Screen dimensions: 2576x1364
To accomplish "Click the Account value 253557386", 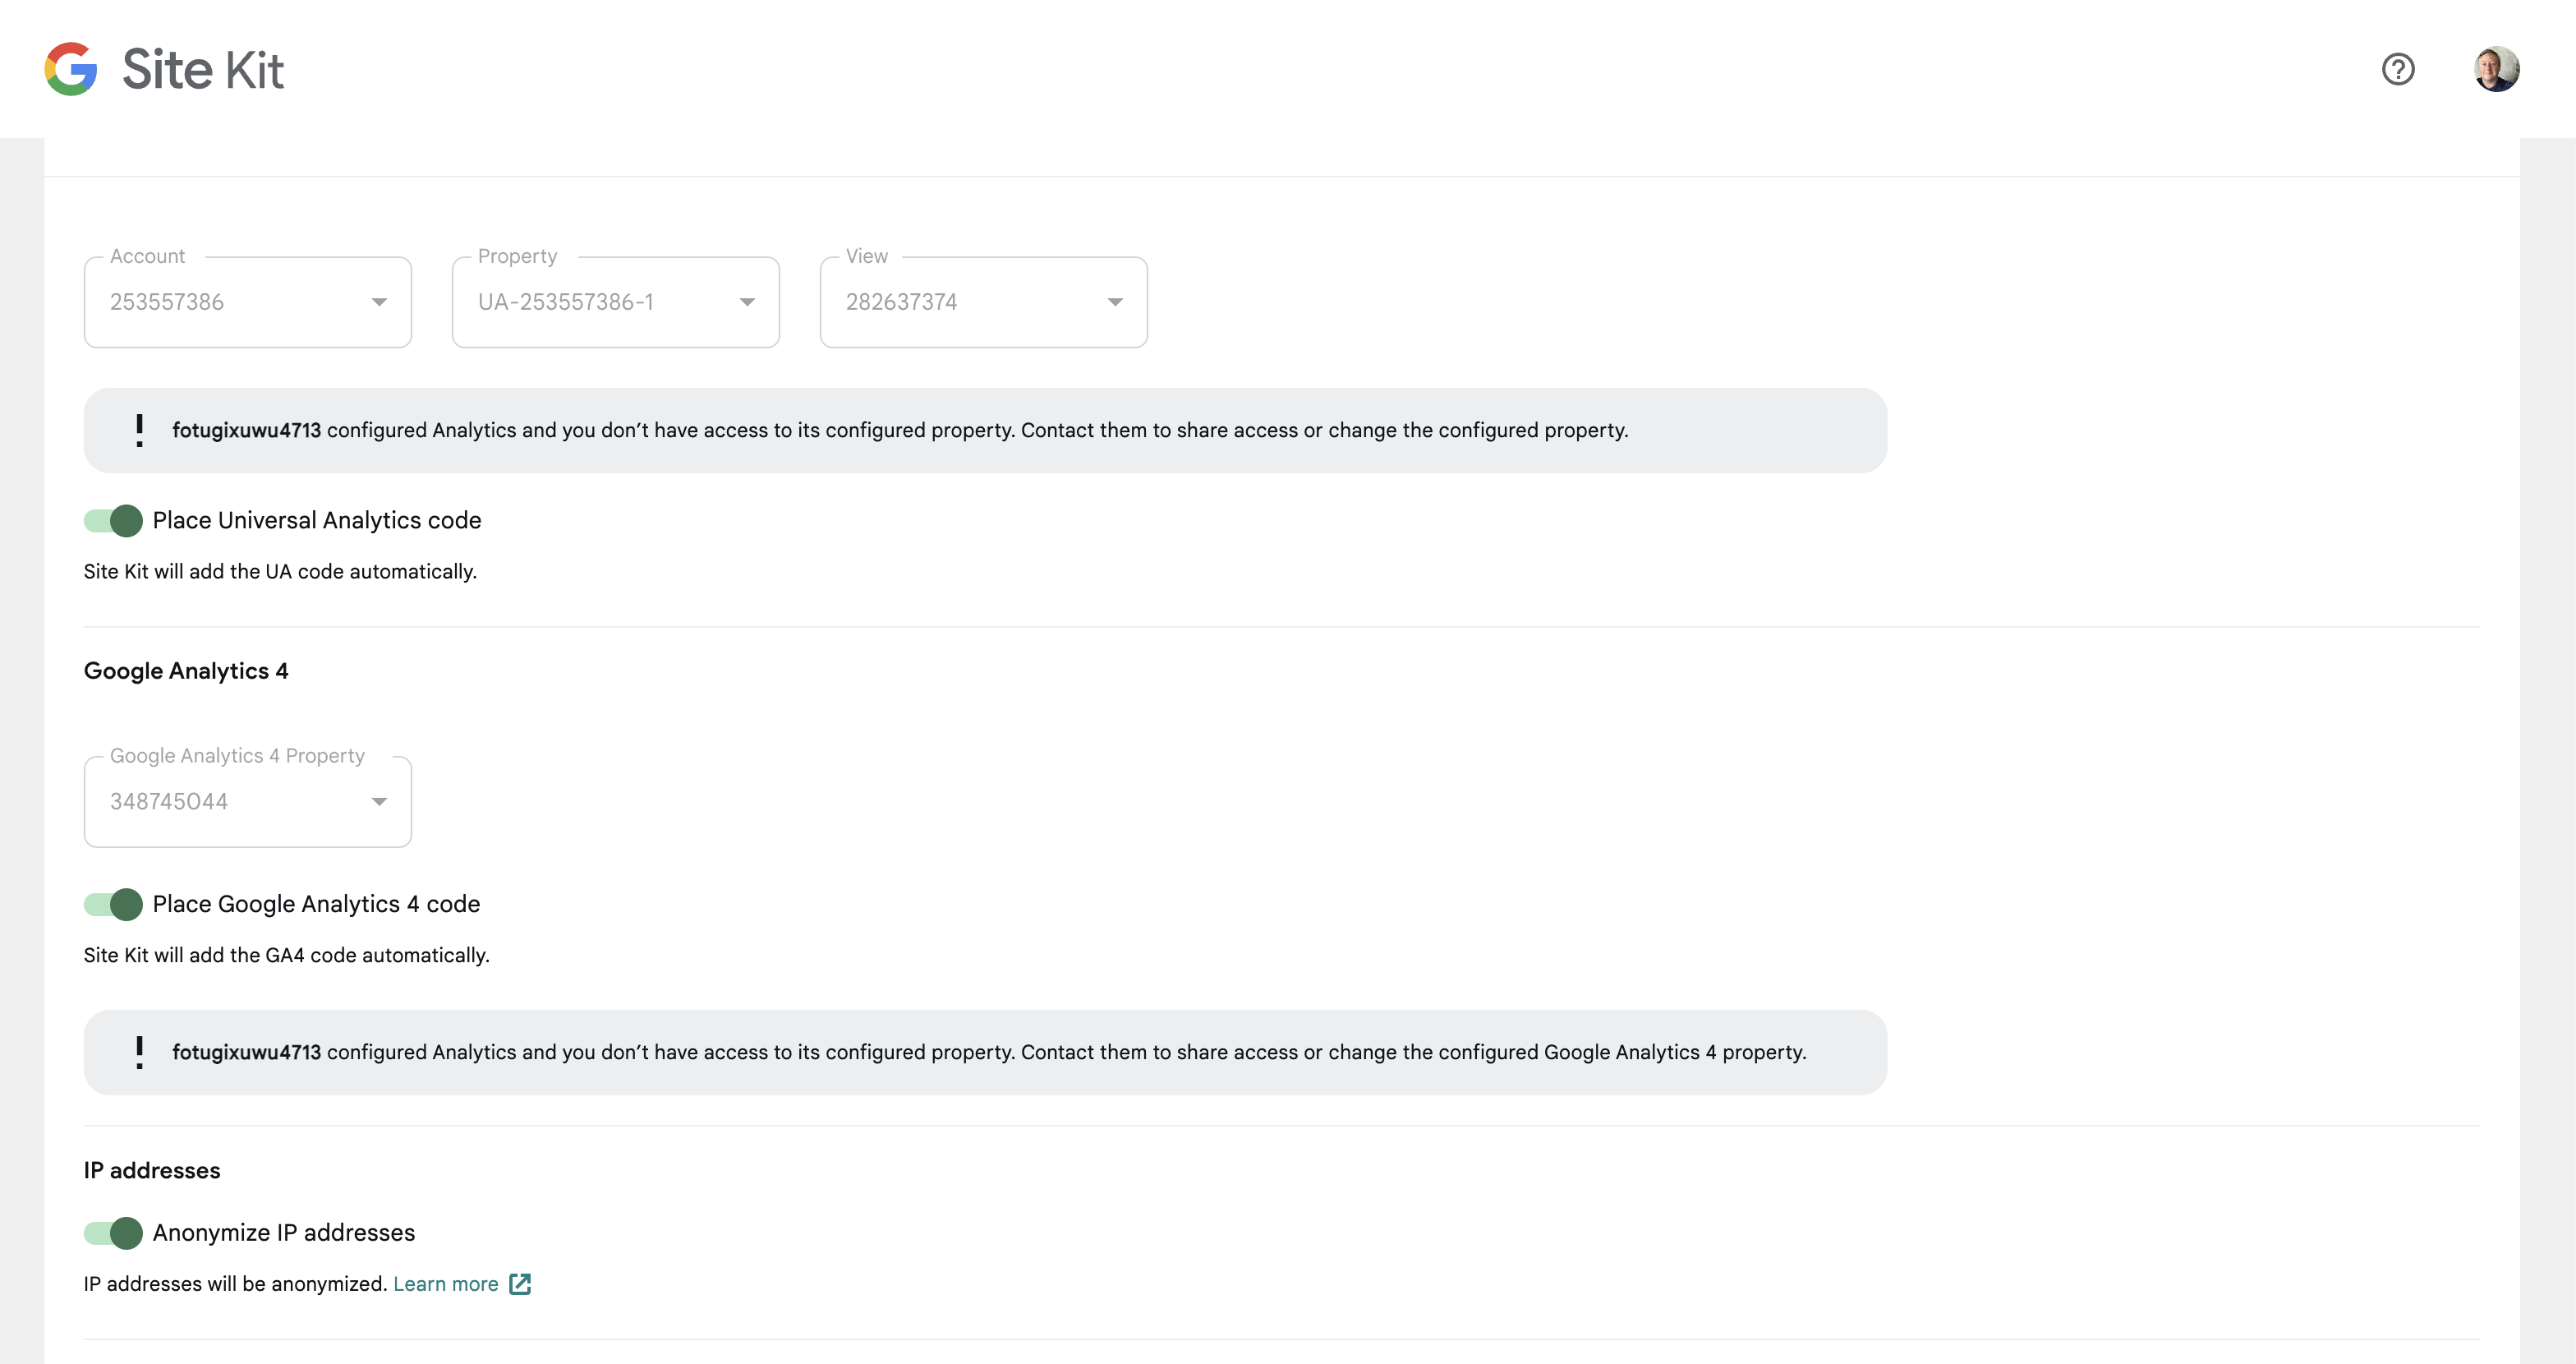I will [167, 301].
